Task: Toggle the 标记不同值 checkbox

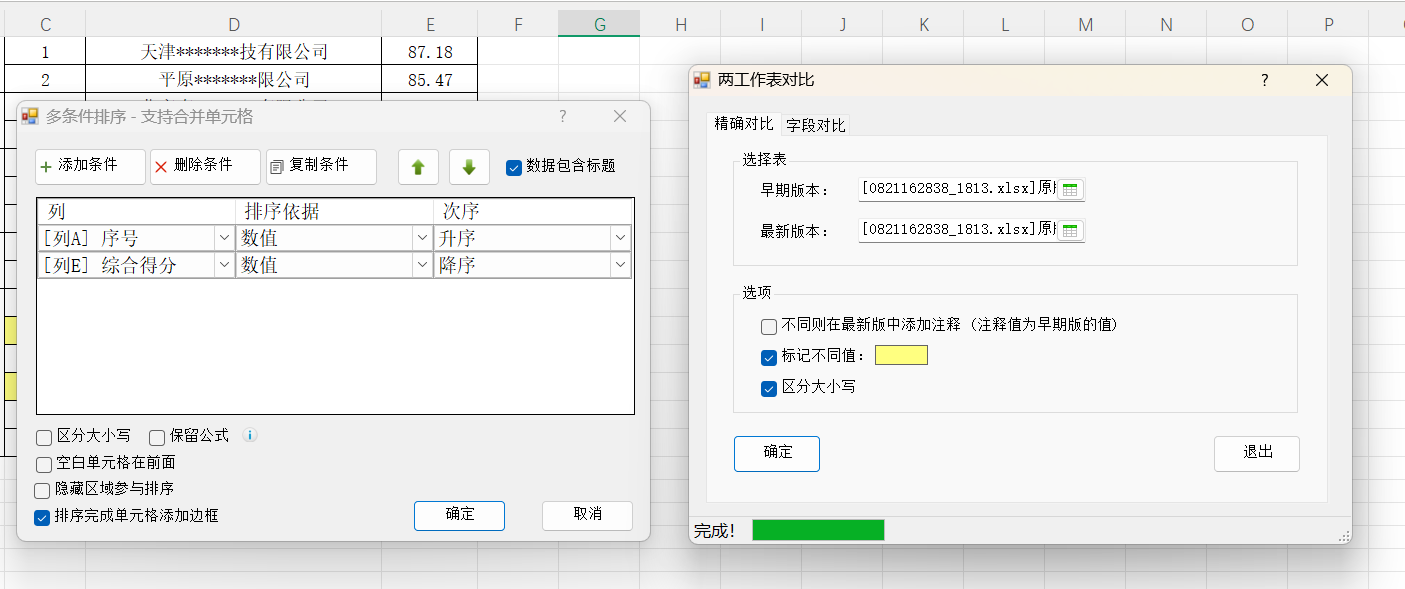Action: 769,357
